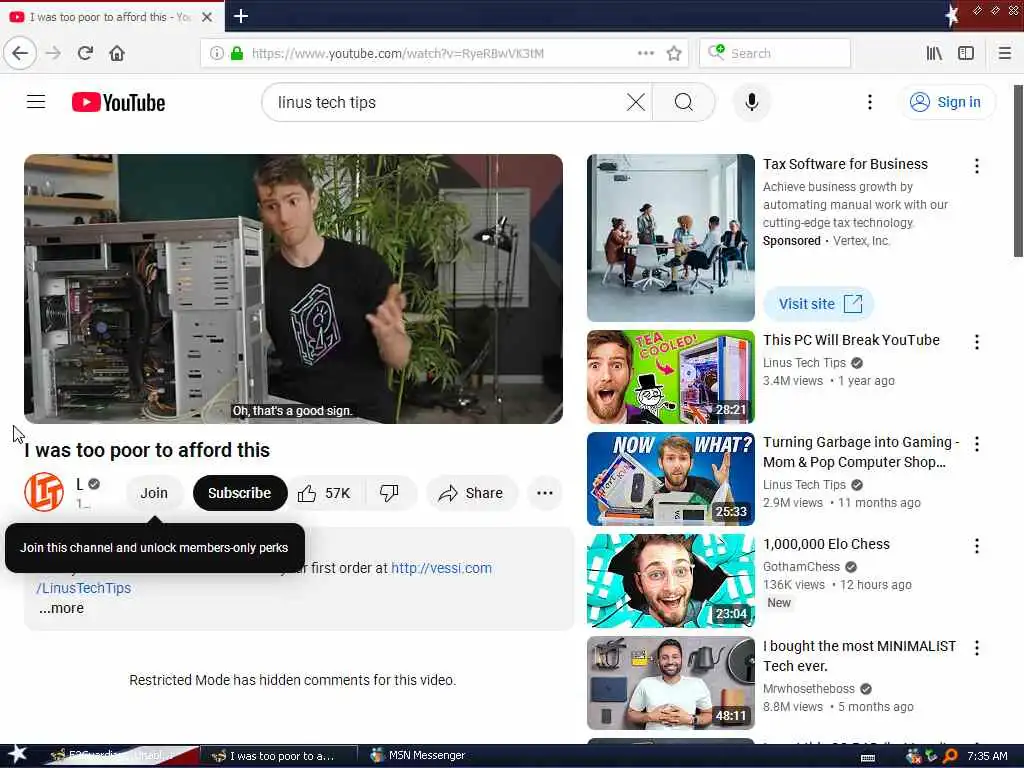Click the video title 'I was too poor to afford this'
The height and width of the screenshot is (768, 1024).
pos(147,450)
